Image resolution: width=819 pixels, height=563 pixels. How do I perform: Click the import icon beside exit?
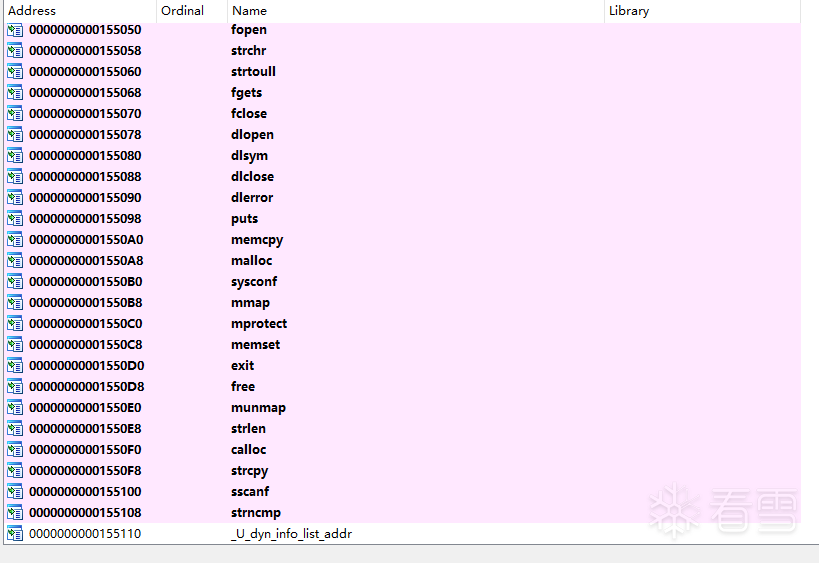[15, 366]
